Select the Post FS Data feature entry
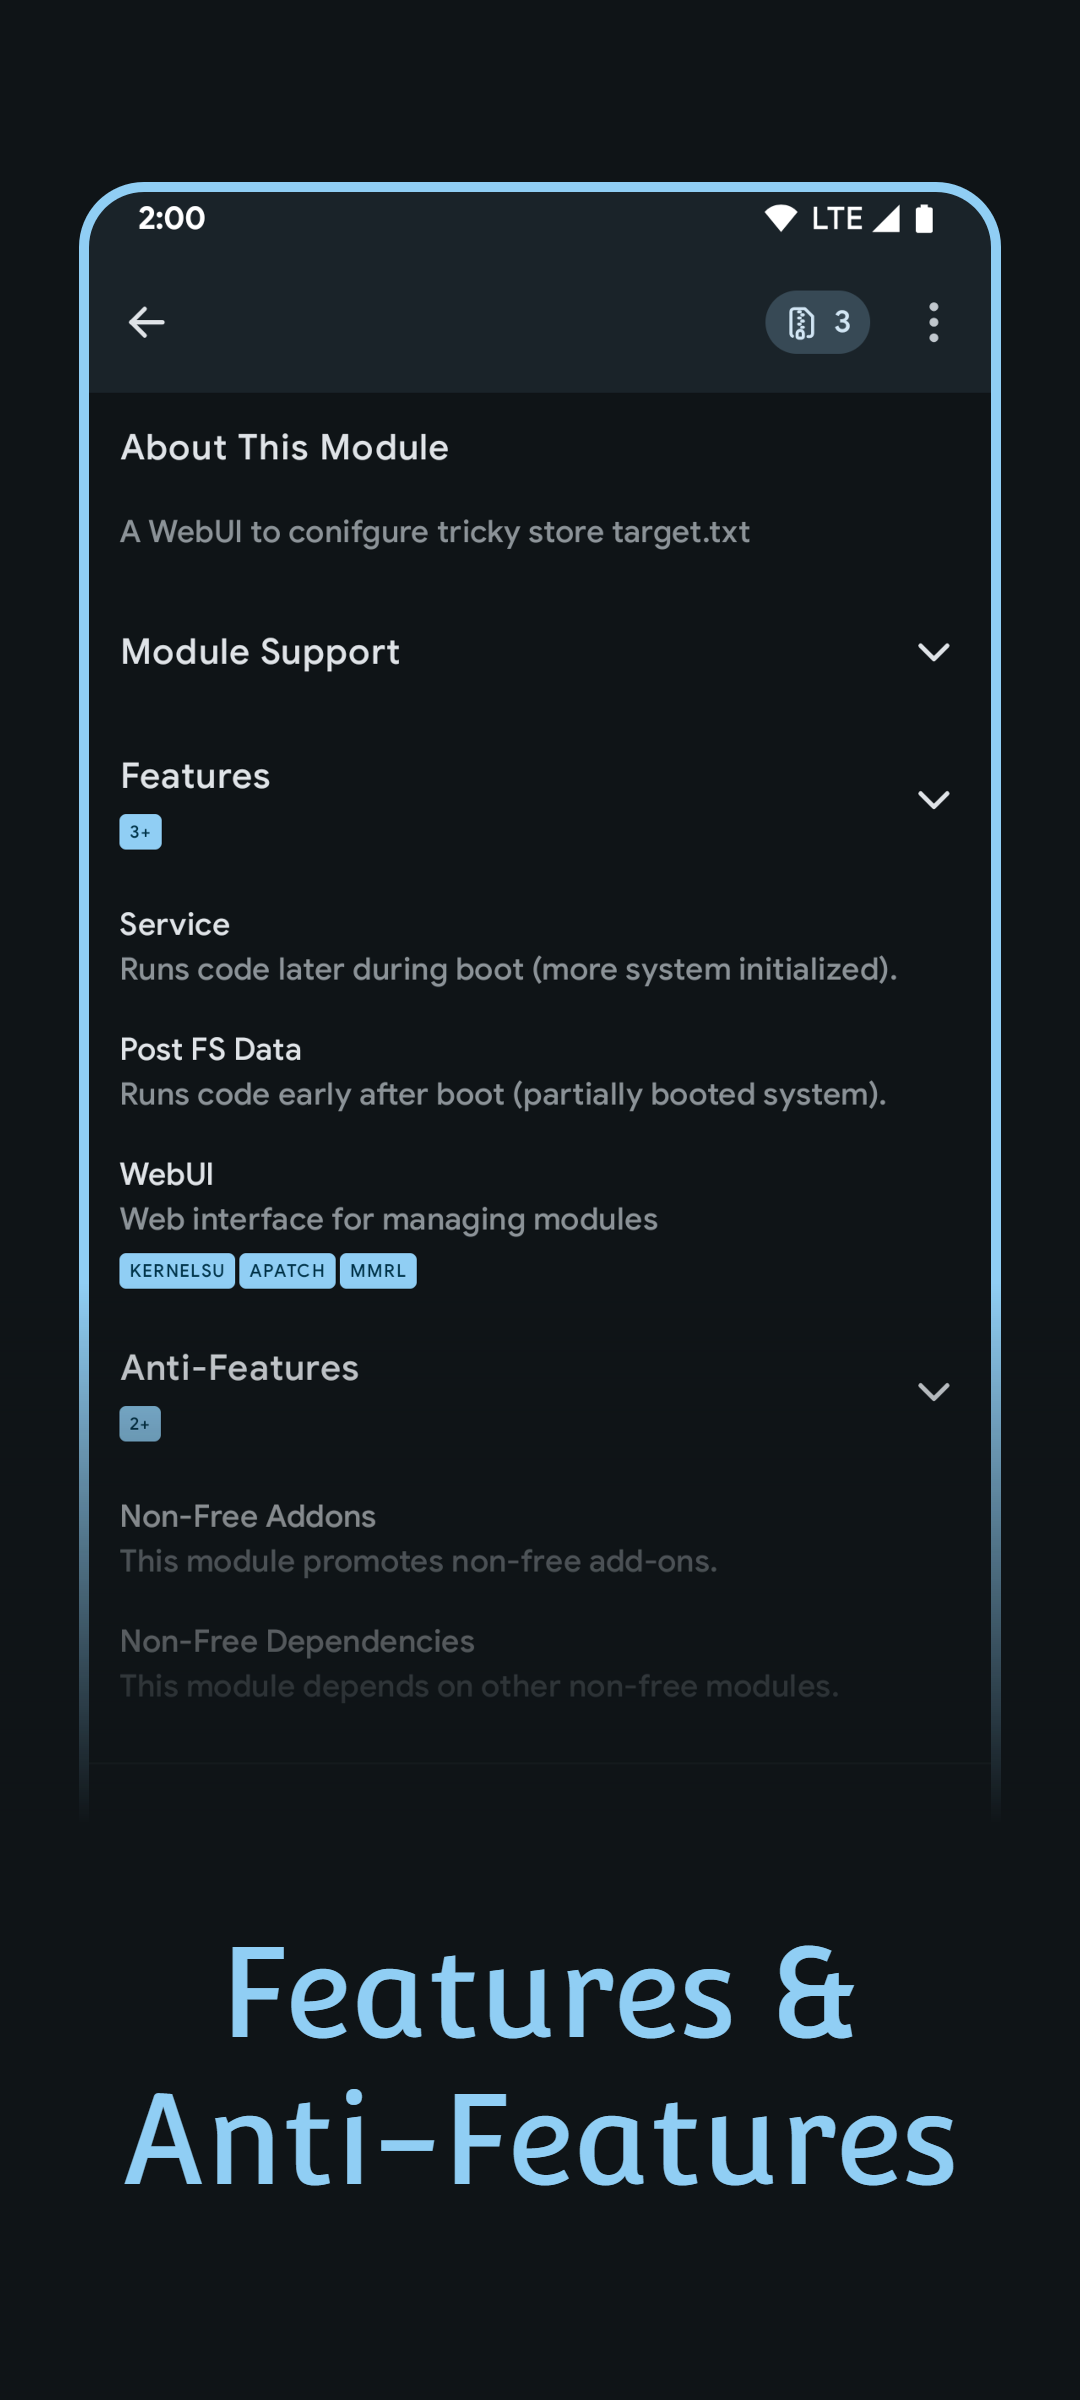The height and width of the screenshot is (2400, 1080). tap(502, 1070)
